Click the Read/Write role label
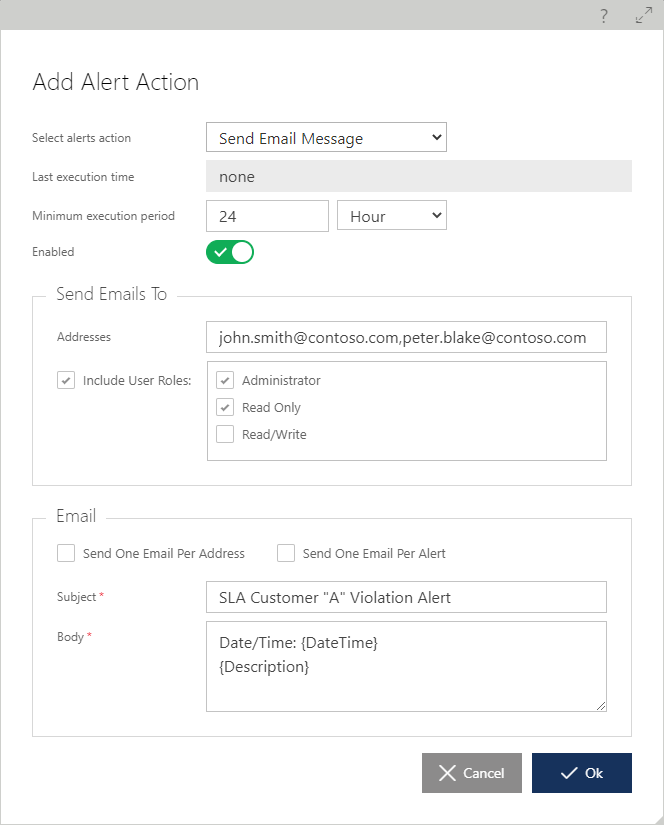The height and width of the screenshot is (825, 664). [274, 435]
